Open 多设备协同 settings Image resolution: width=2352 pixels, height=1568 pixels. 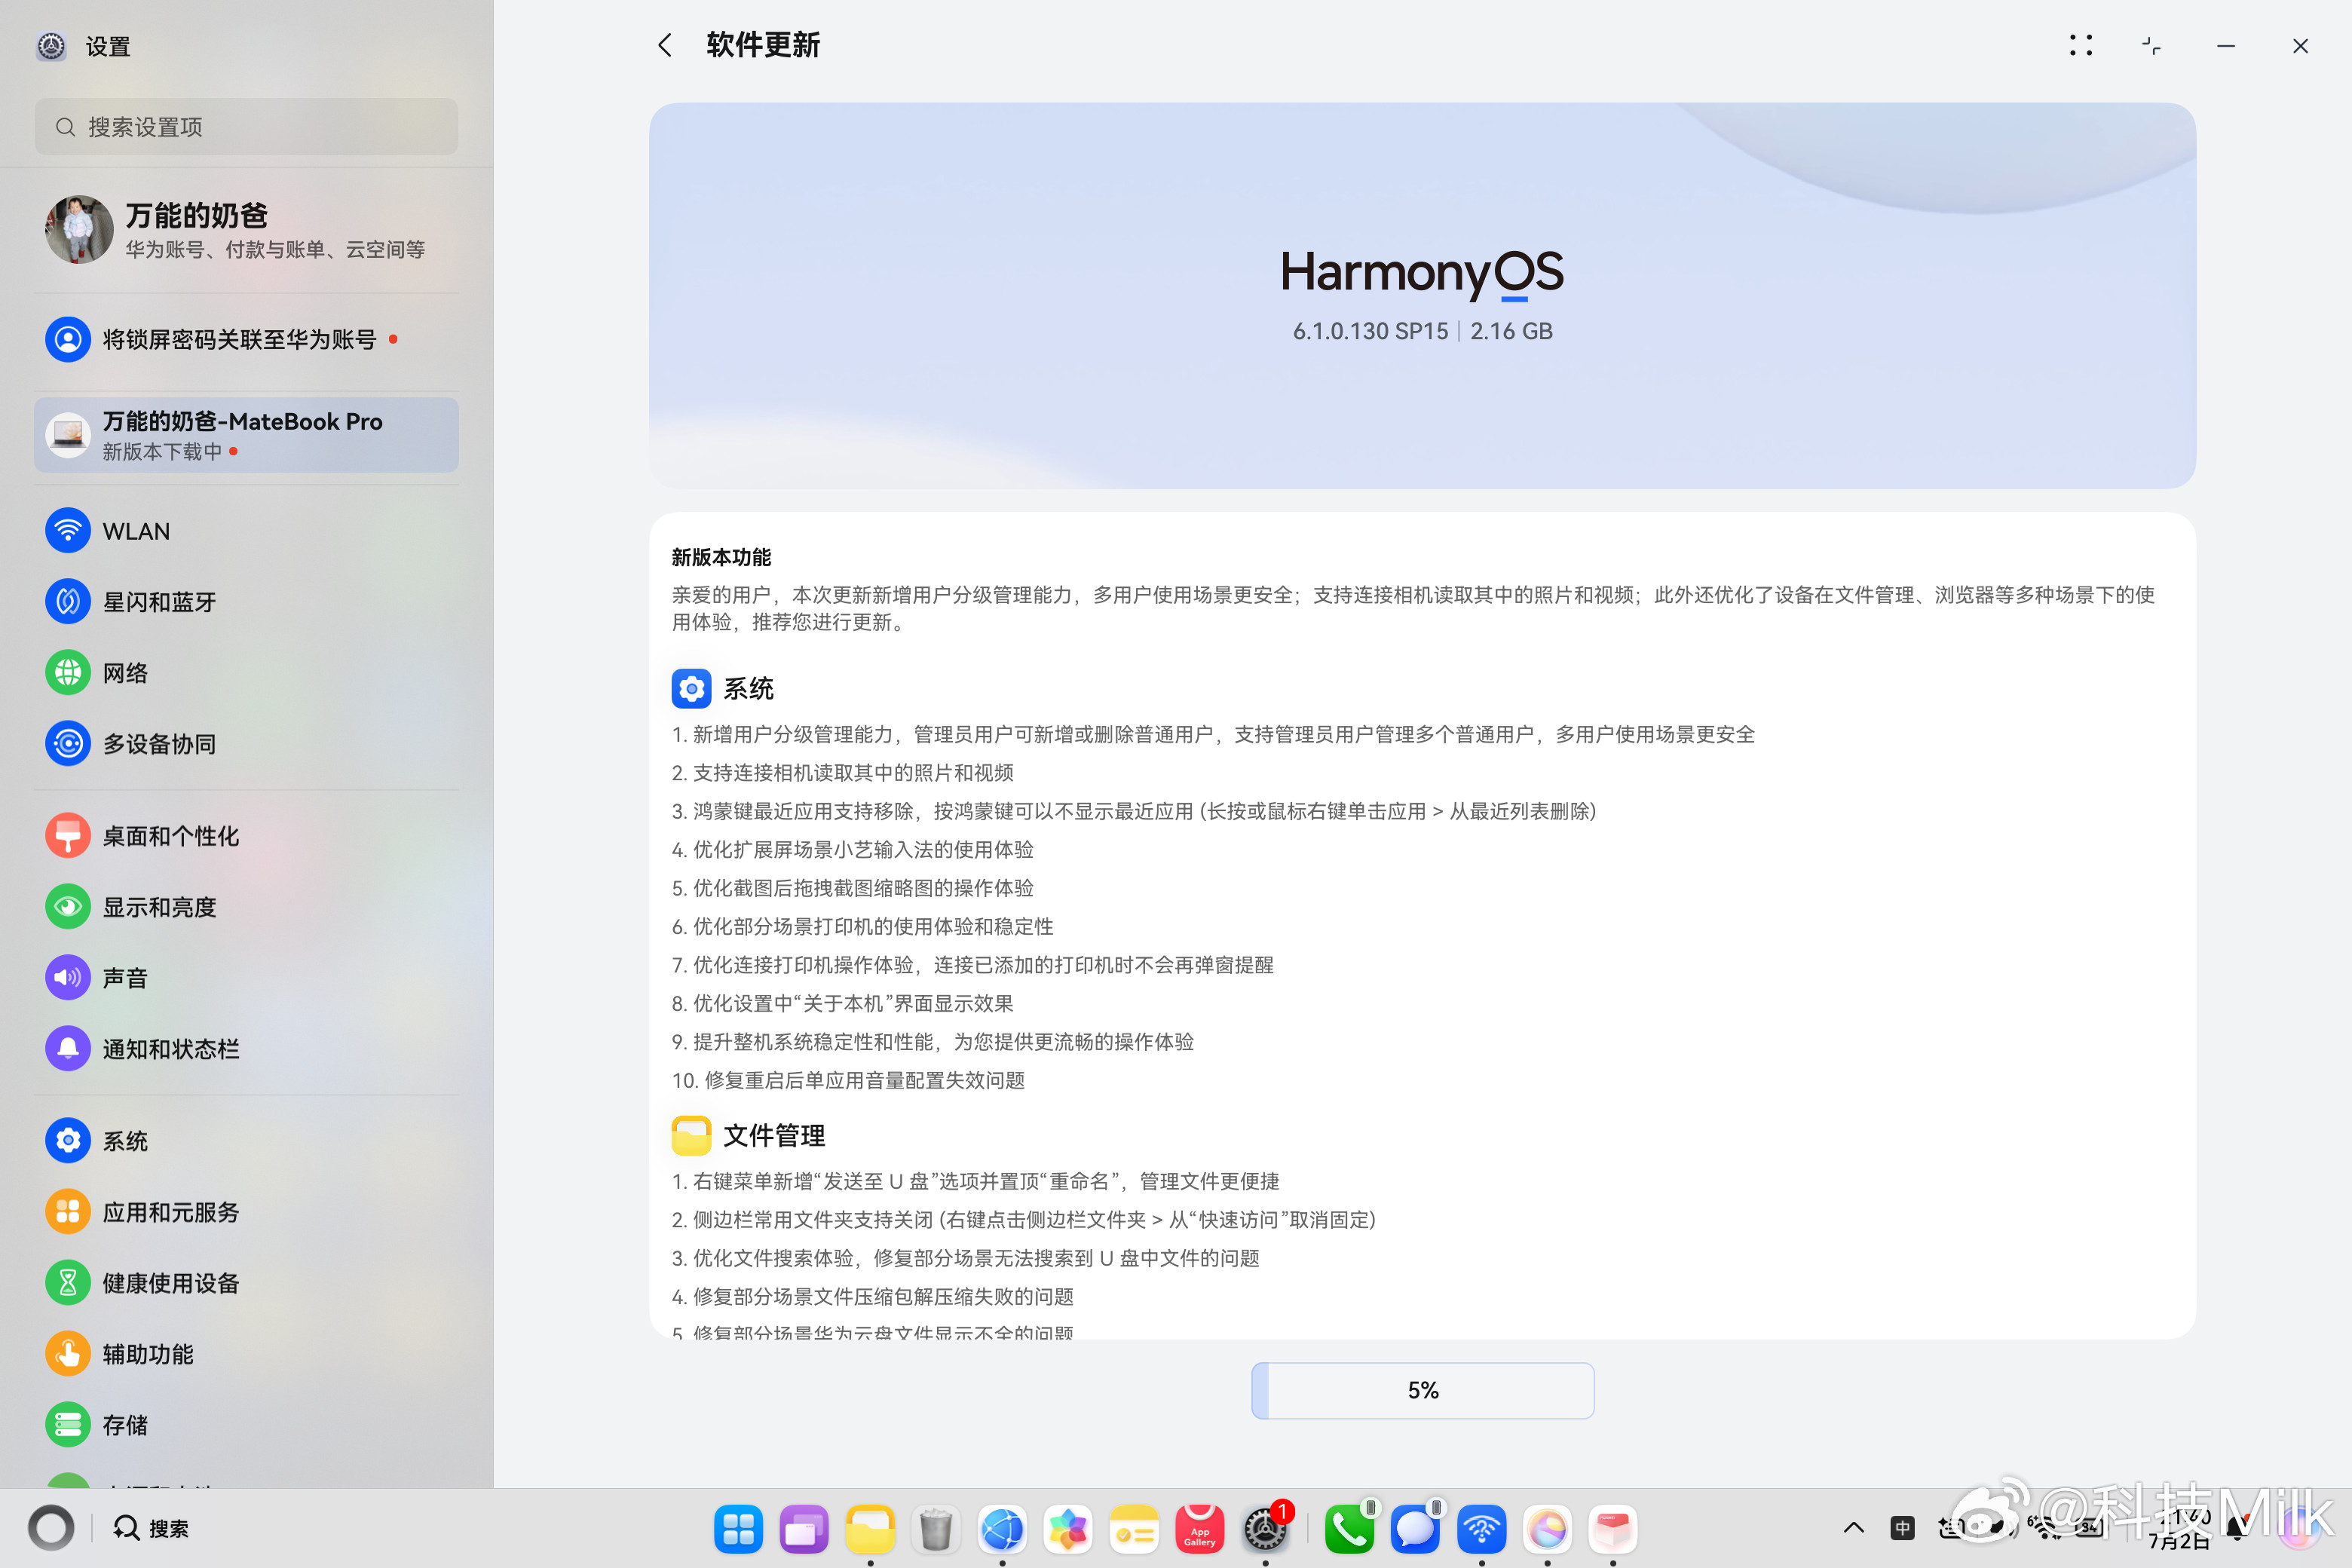(247, 744)
